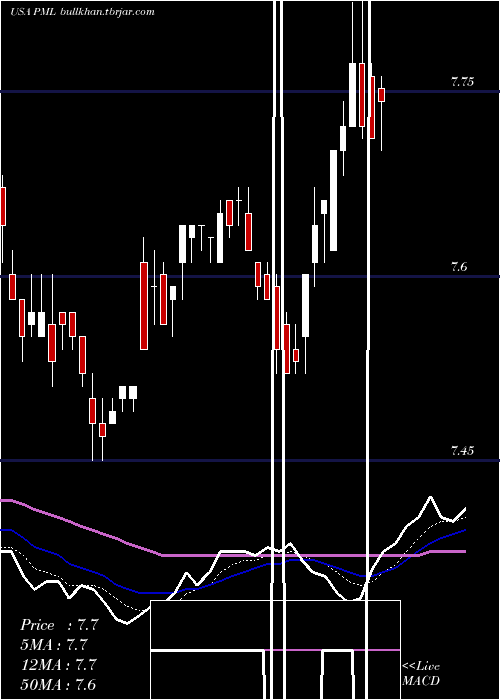Click the USA PML bullkhan.tbrjar.com header text

tap(83, 12)
